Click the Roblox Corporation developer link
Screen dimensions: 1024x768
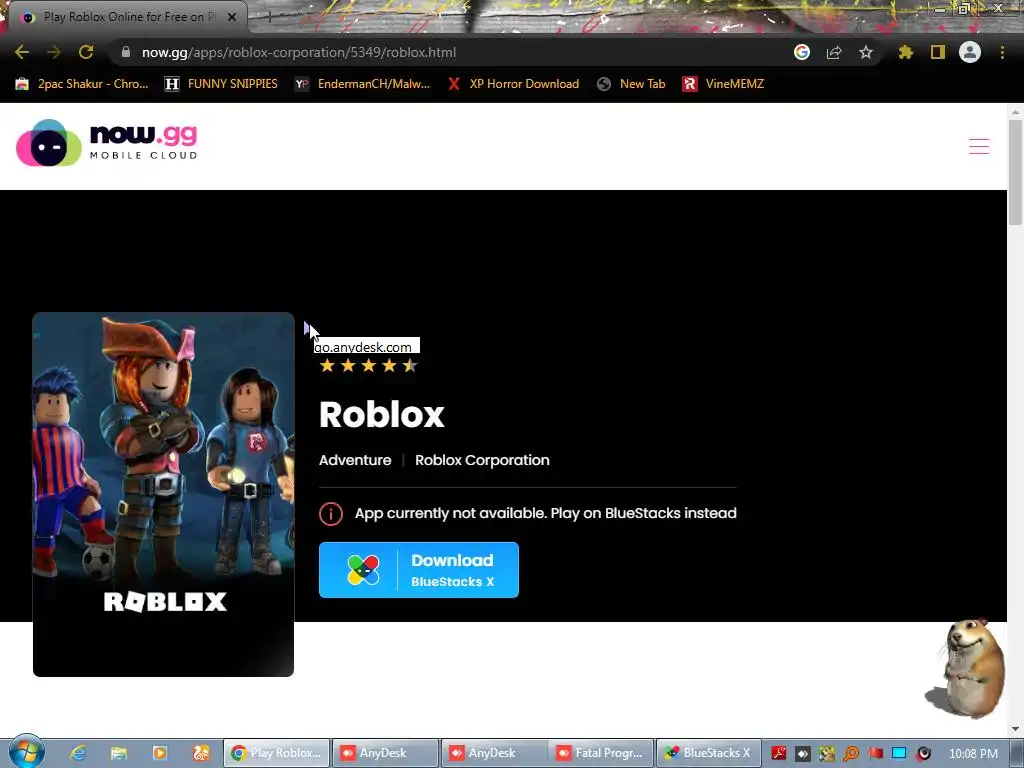pyautogui.click(x=482, y=460)
